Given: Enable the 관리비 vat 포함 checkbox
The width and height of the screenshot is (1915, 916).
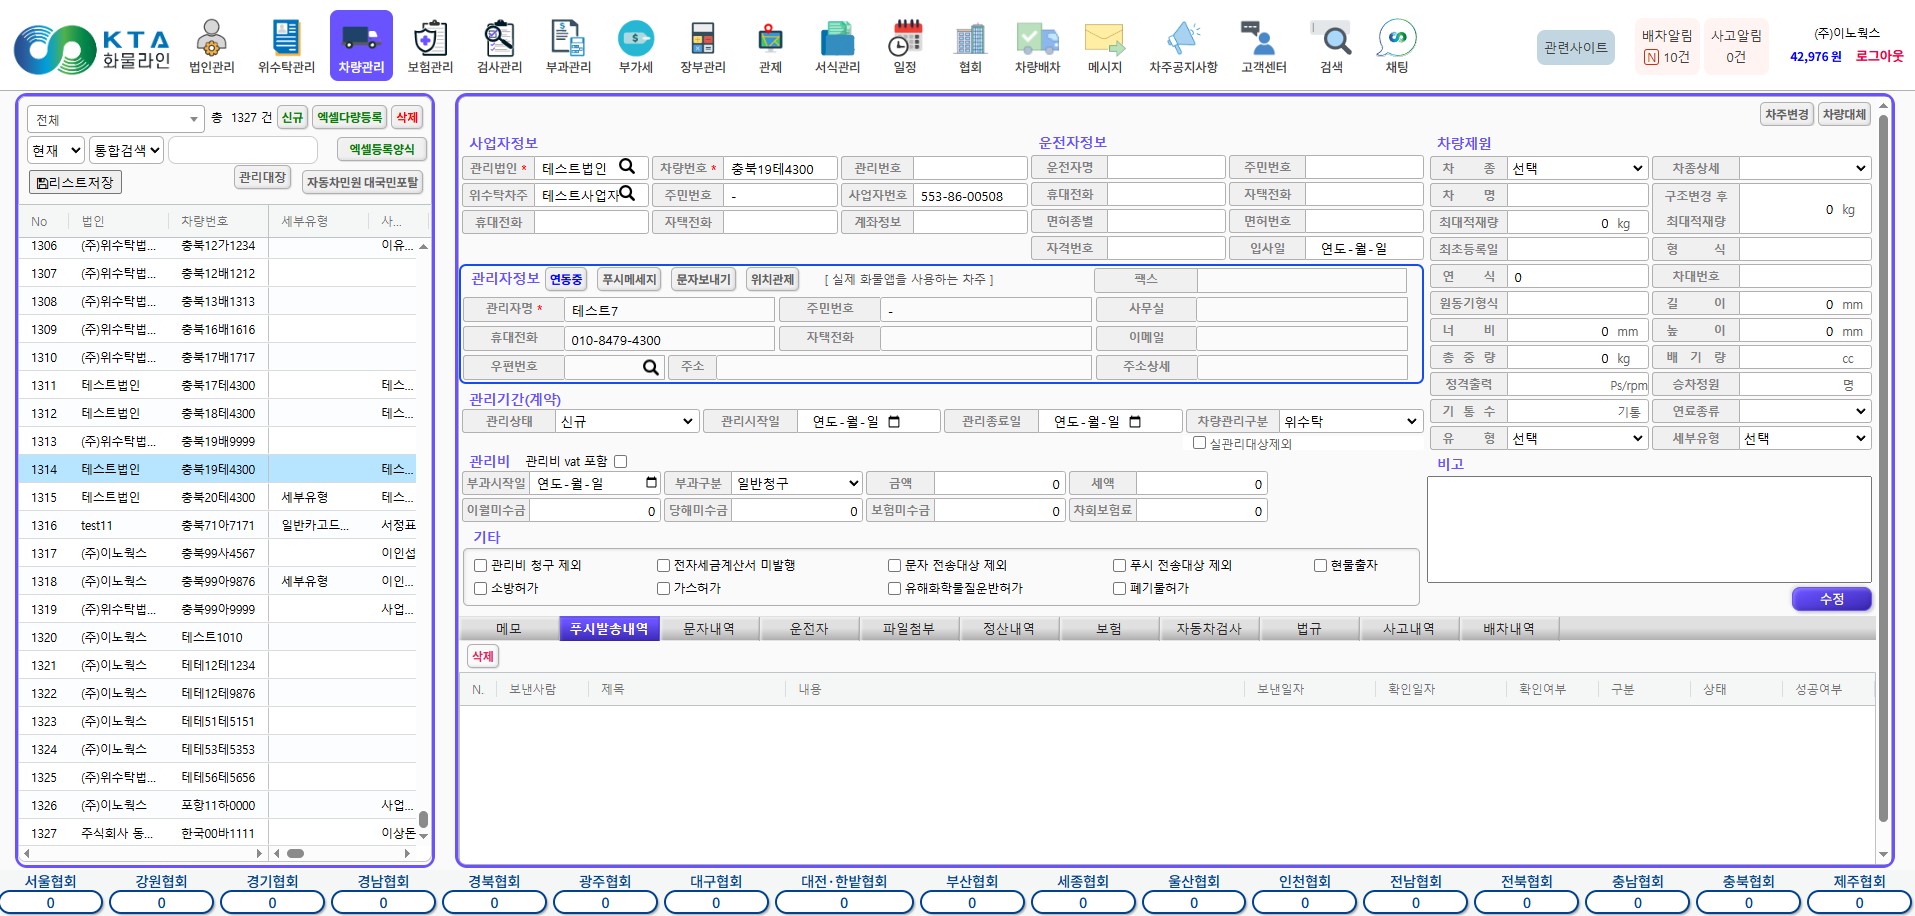Looking at the screenshot, I should [x=620, y=461].
